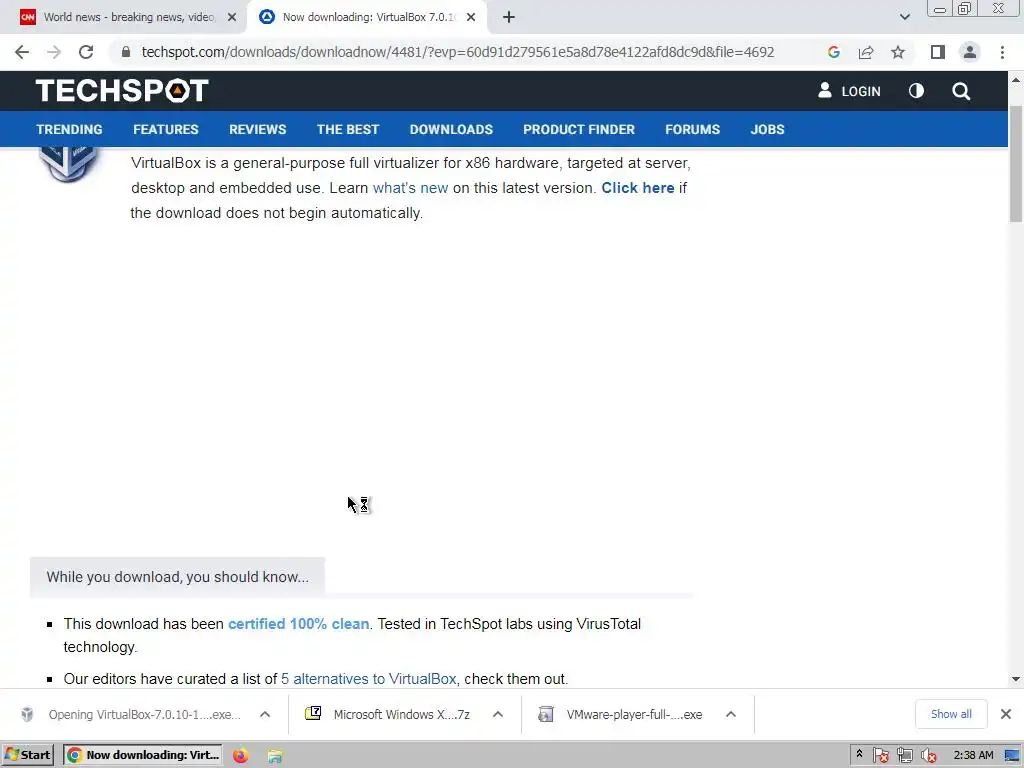Click the While you download heading
The width and height of the screenshot is (1024, 768).
[178, 577]
